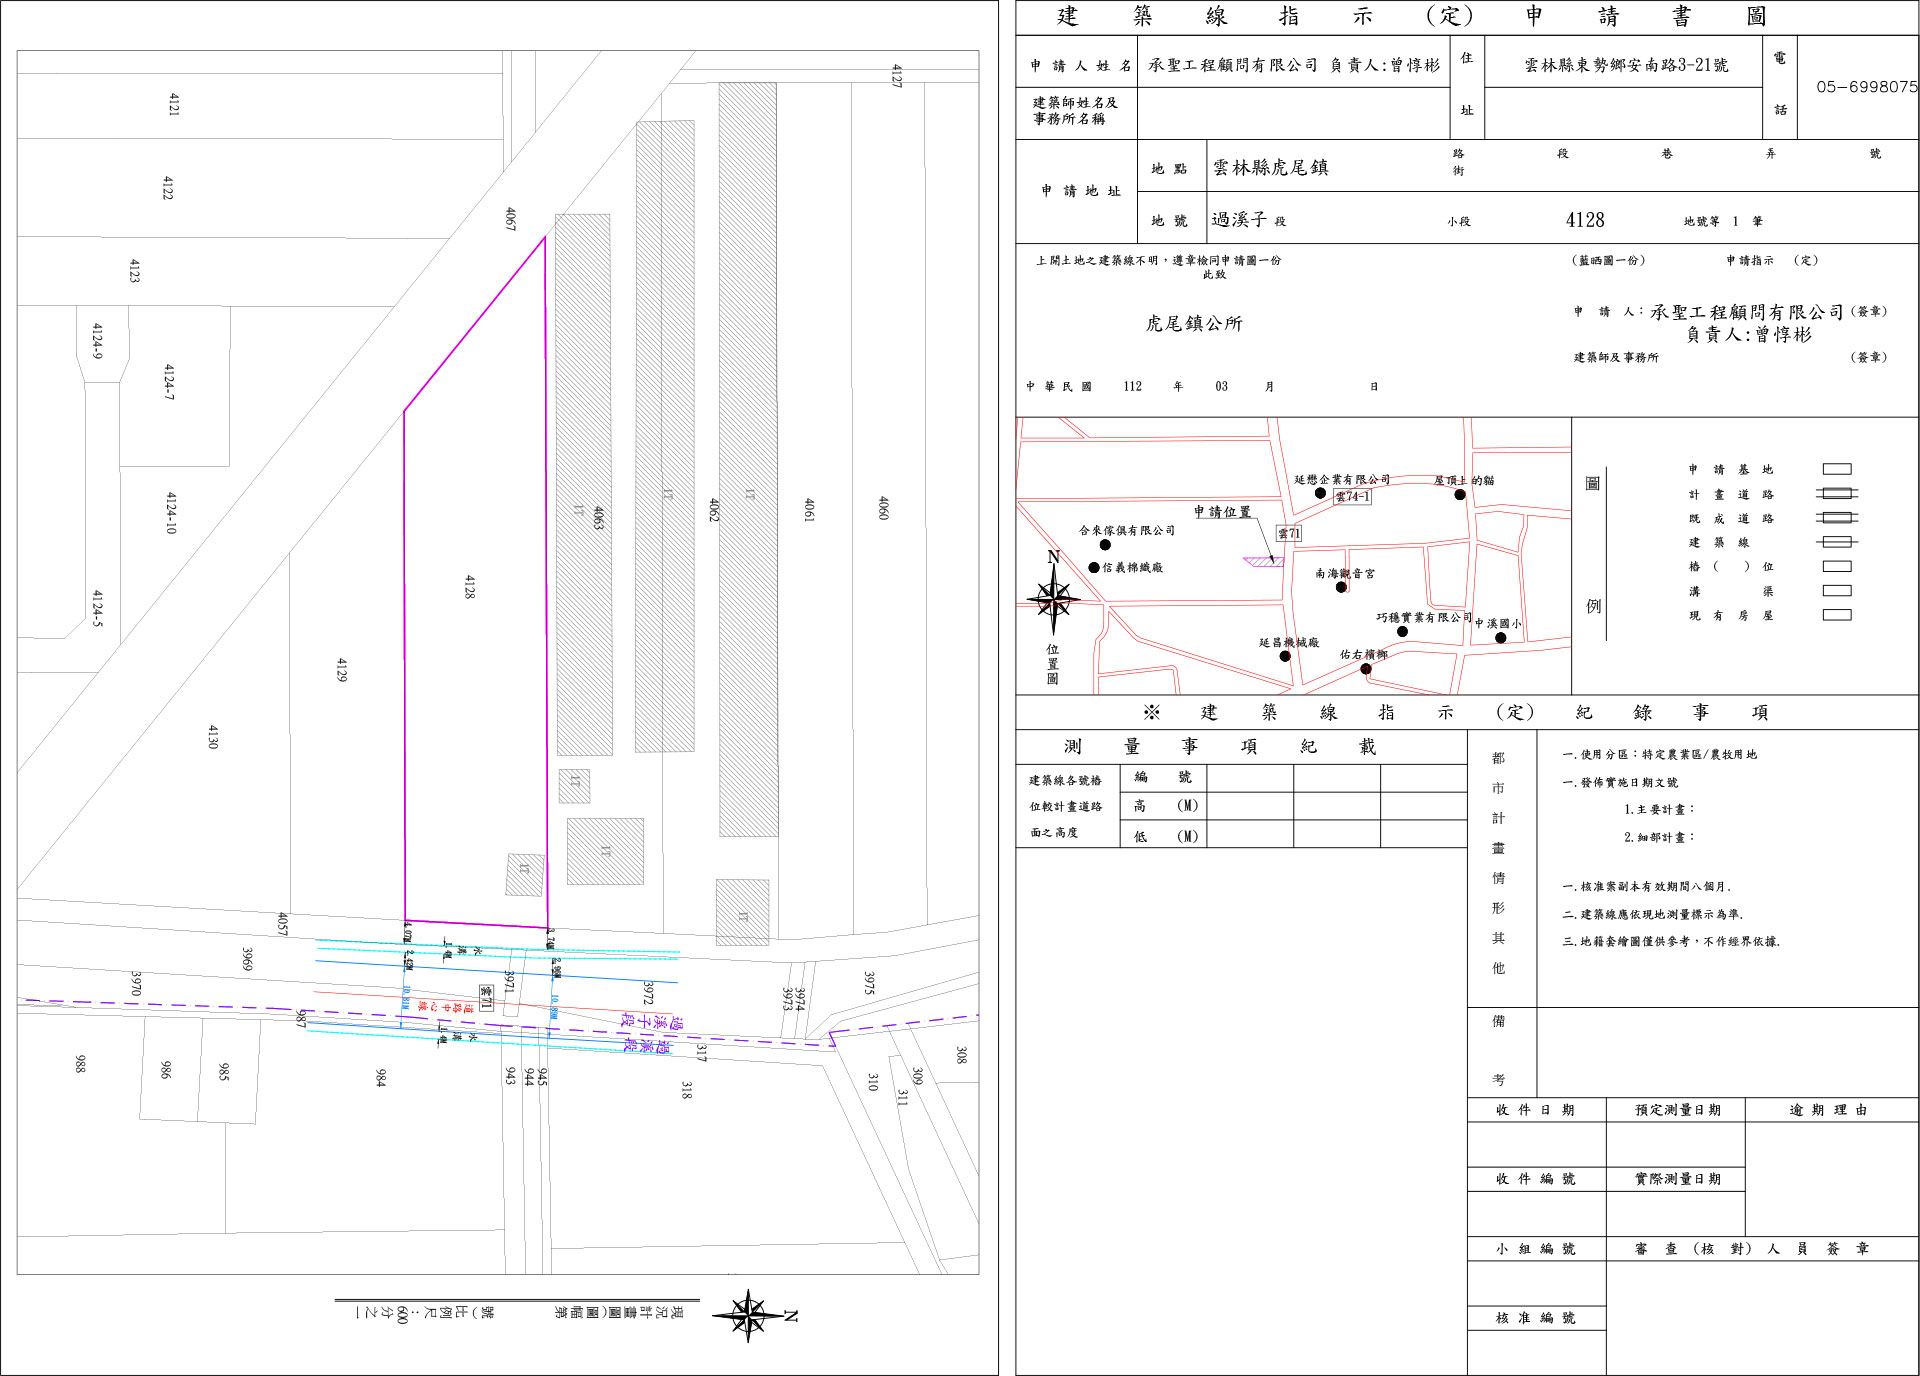1920x1376 pixels.
Task: Click the 預定測量日期 header cell
Action: (x=1677, y=1110)
